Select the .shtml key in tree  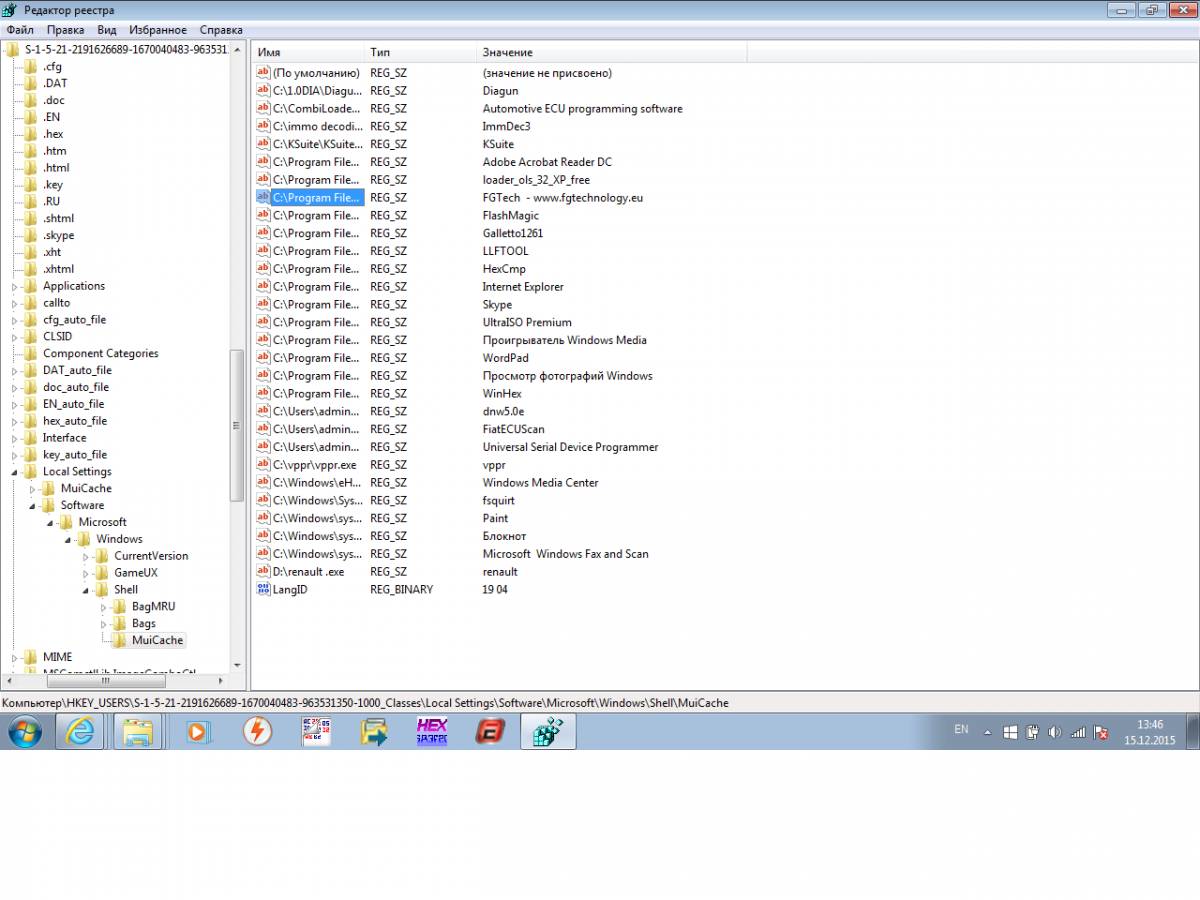click(58, 218)
